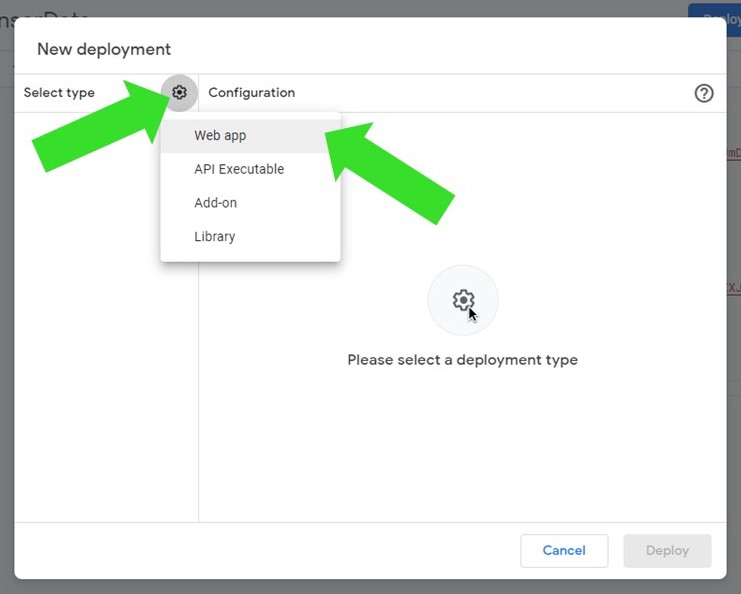Click the 'Please select a deployment type' text
Screen dimensions: 741x594
(462, 360)
